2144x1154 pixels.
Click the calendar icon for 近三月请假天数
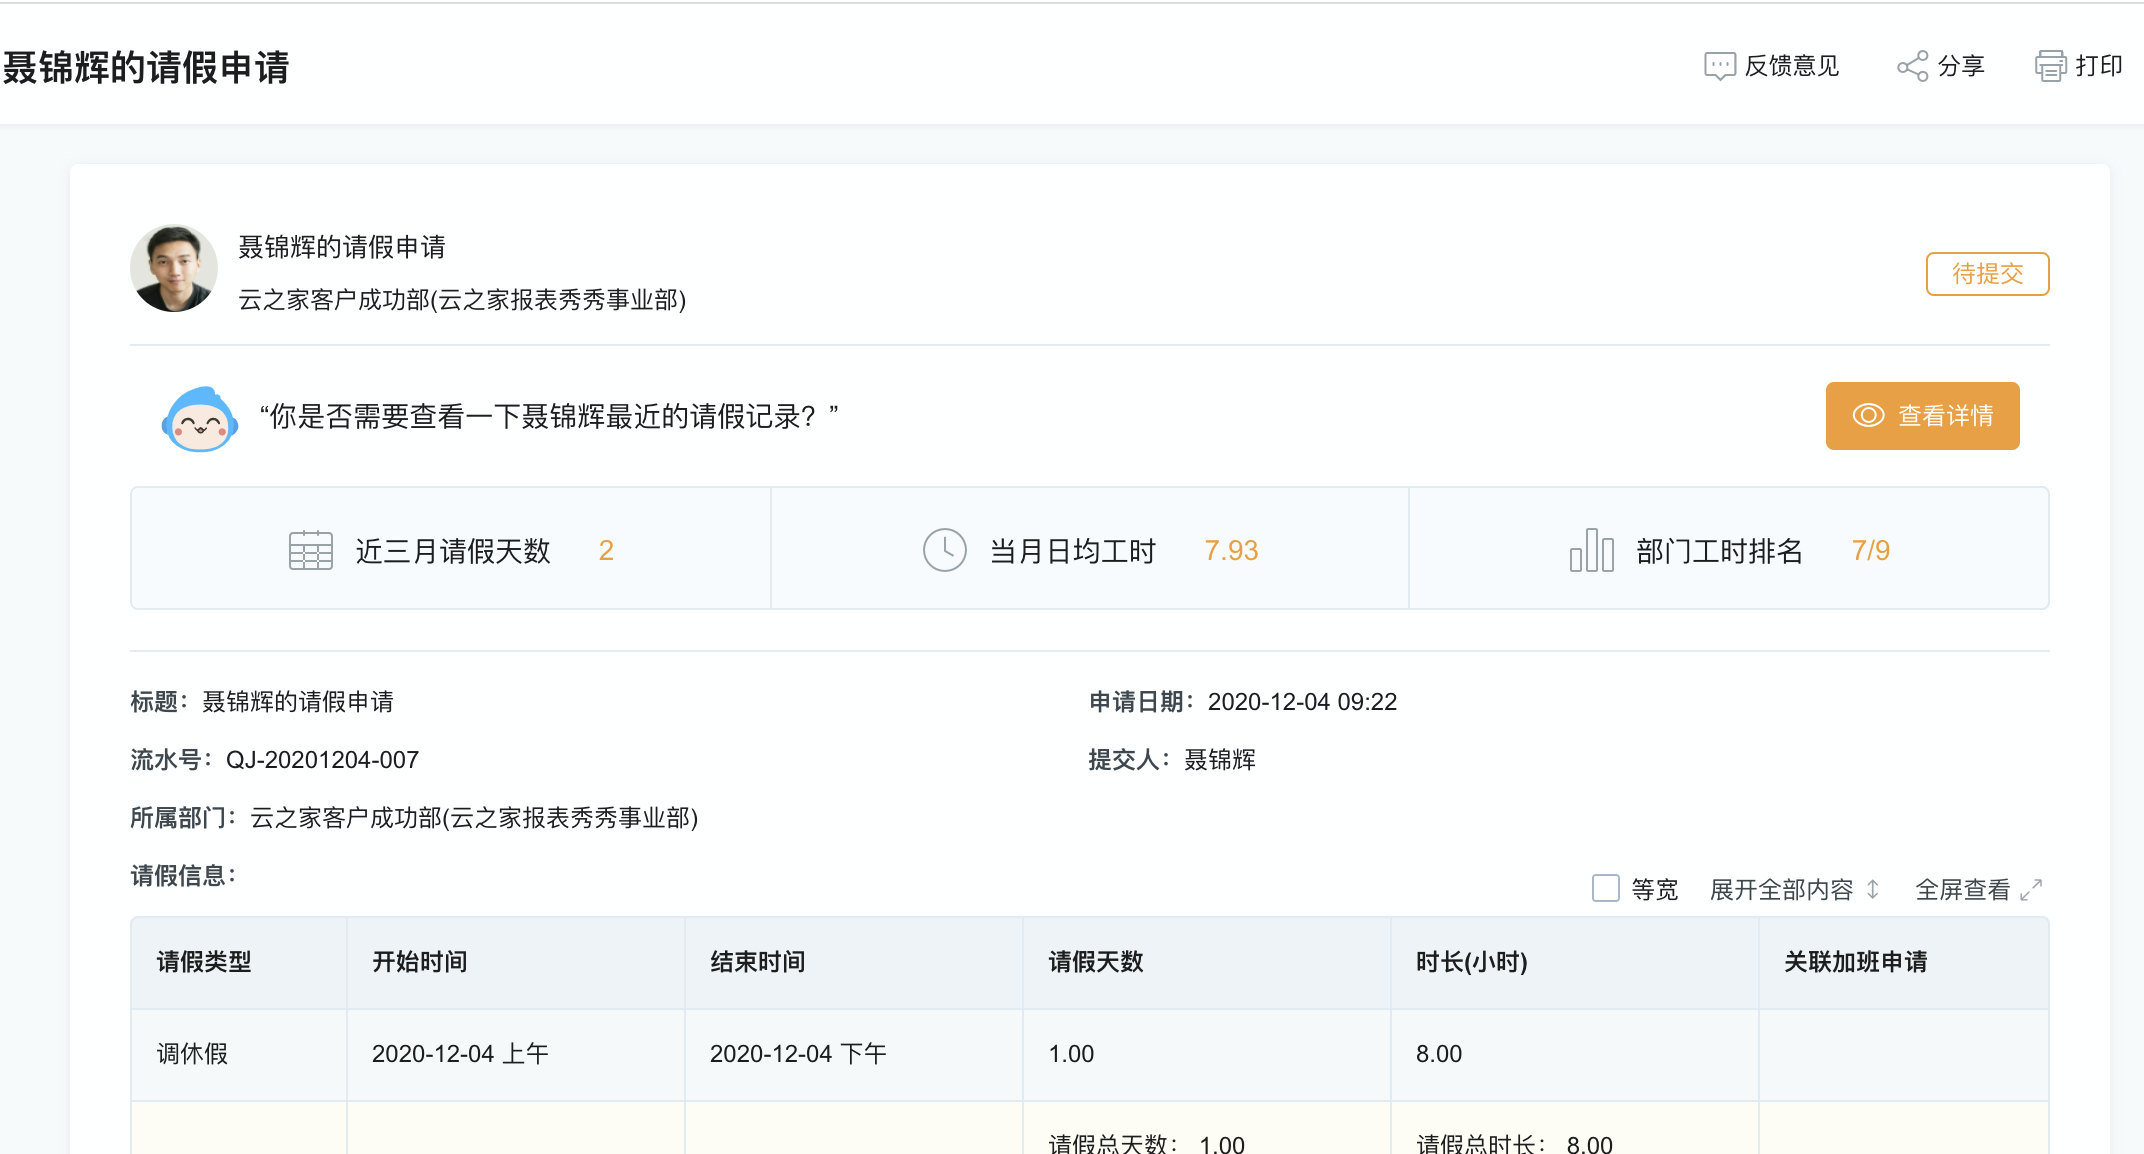(310, 550)
